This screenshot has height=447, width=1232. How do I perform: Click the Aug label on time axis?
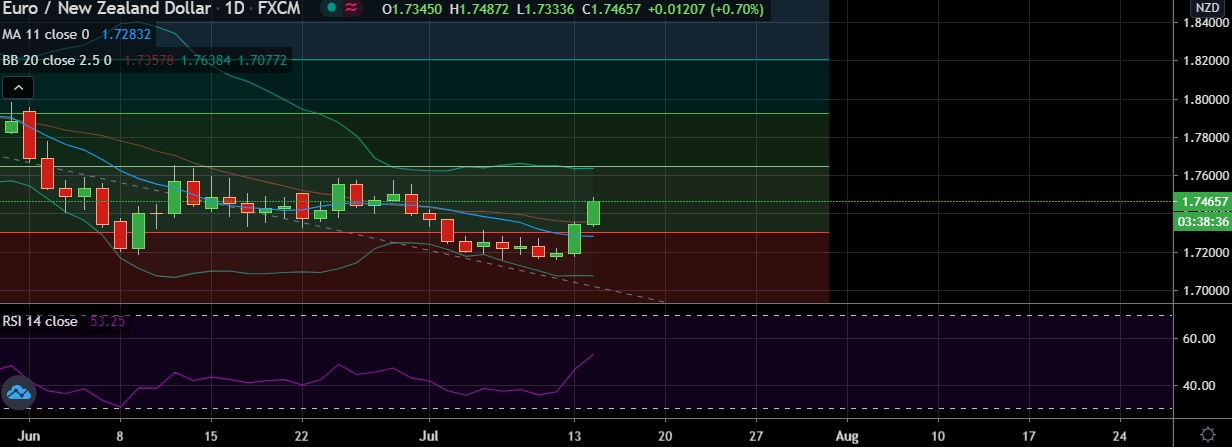point(846,437)
